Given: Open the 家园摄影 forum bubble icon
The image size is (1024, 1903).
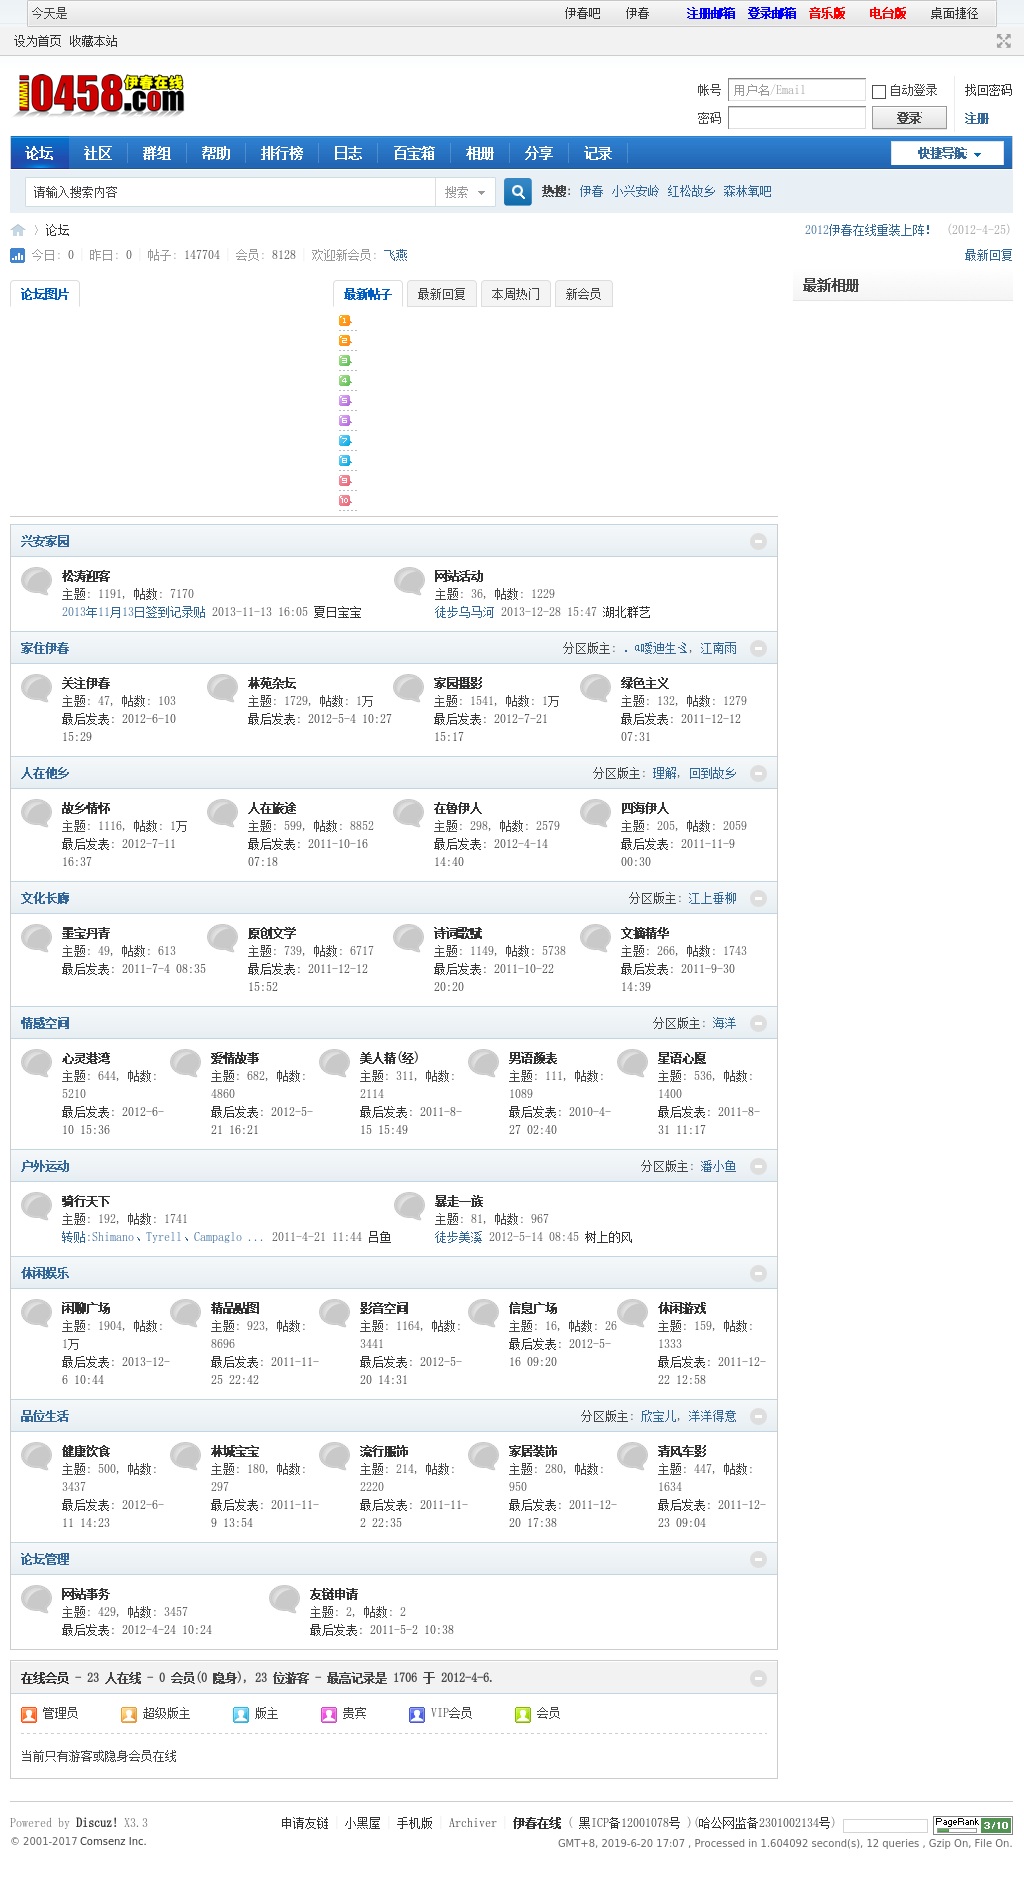Looking at the screenshot, I should [409, 687].
